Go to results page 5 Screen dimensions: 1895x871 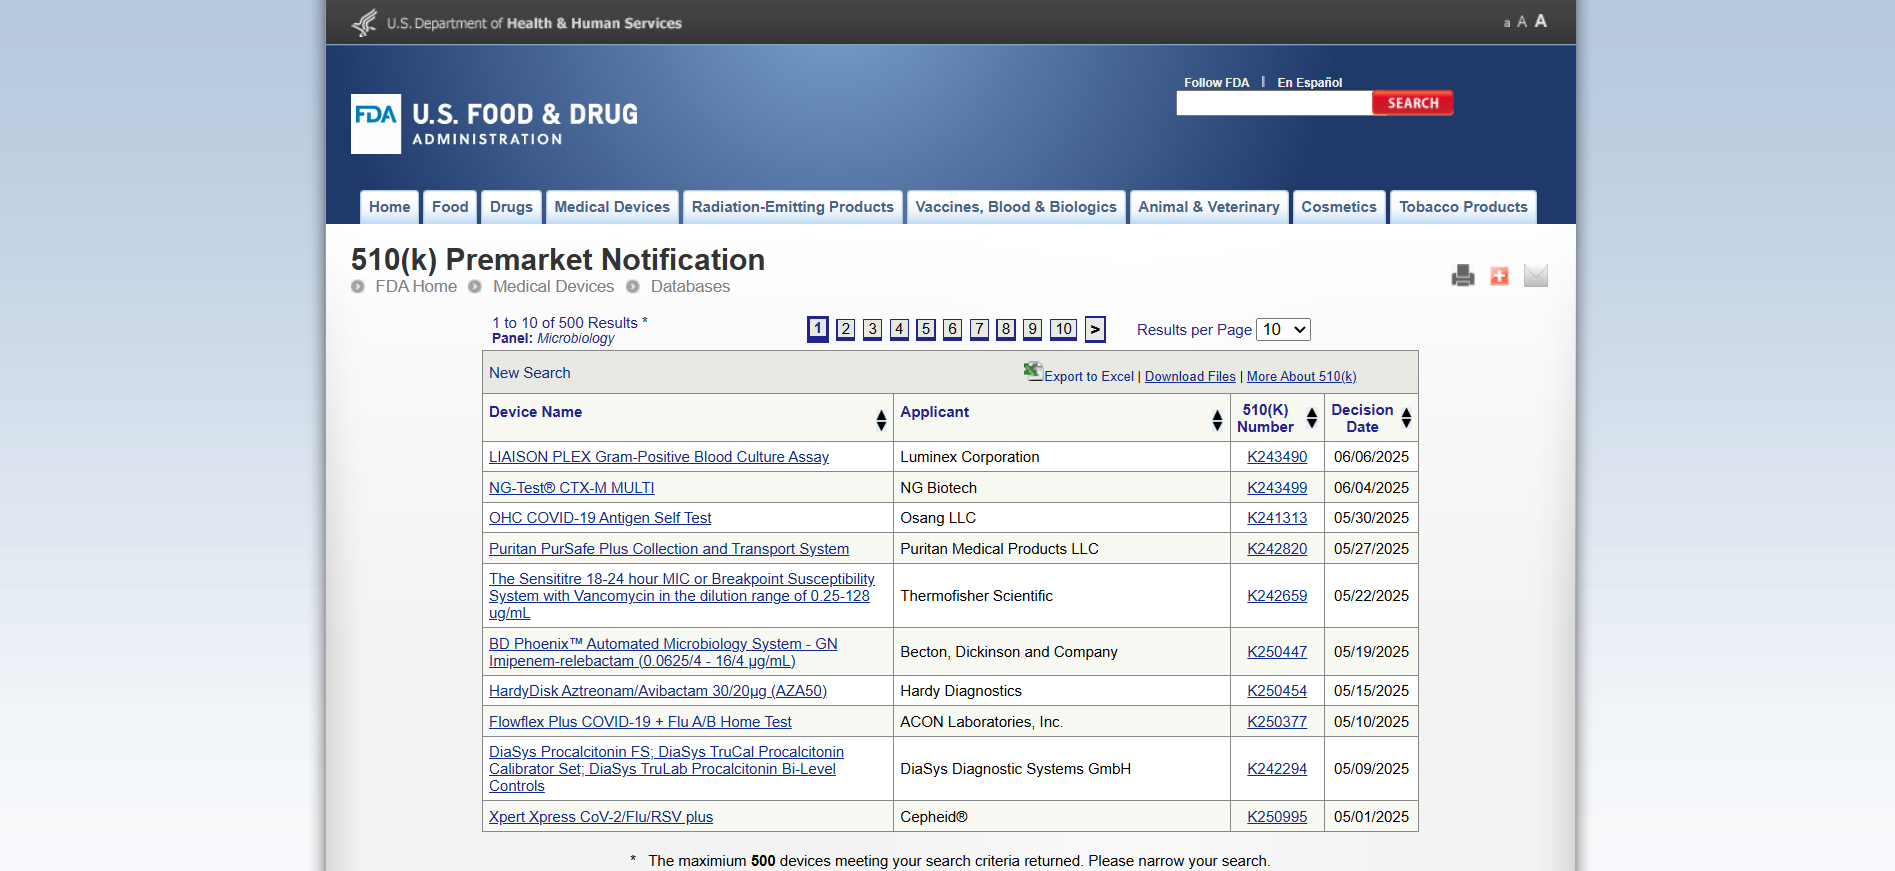[926, 329]
